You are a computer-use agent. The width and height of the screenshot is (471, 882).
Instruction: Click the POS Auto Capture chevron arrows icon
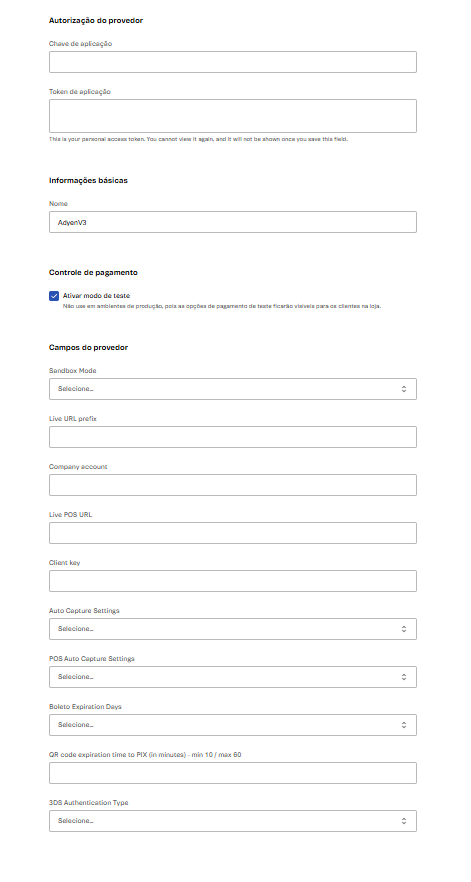403,677
